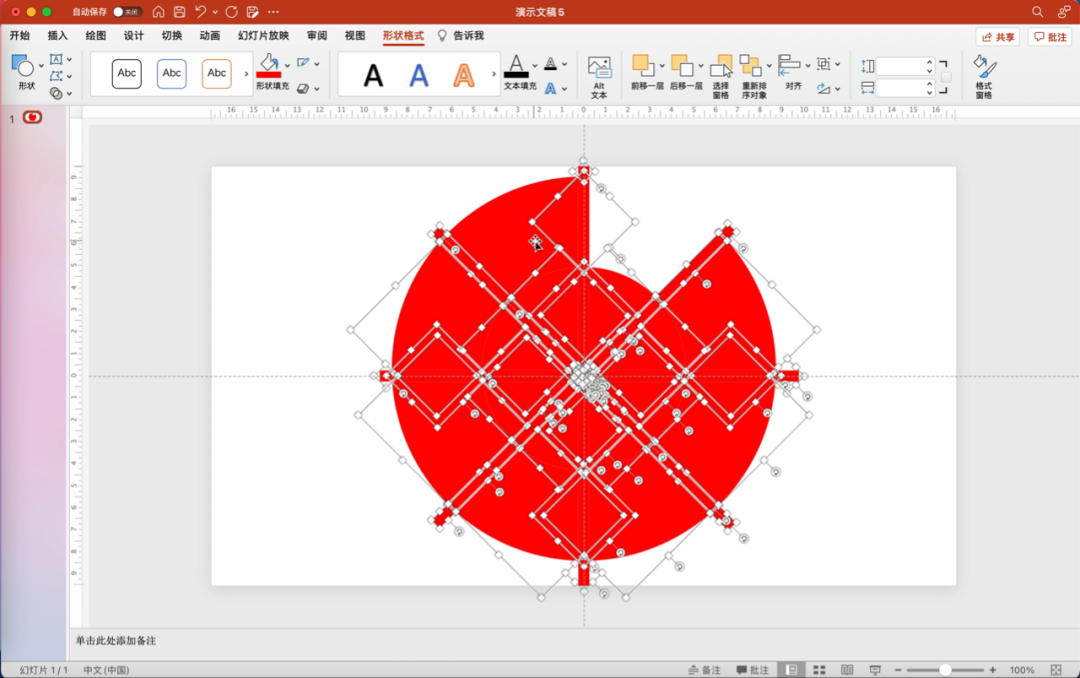Open the 插入 ribbon tab

57,35
